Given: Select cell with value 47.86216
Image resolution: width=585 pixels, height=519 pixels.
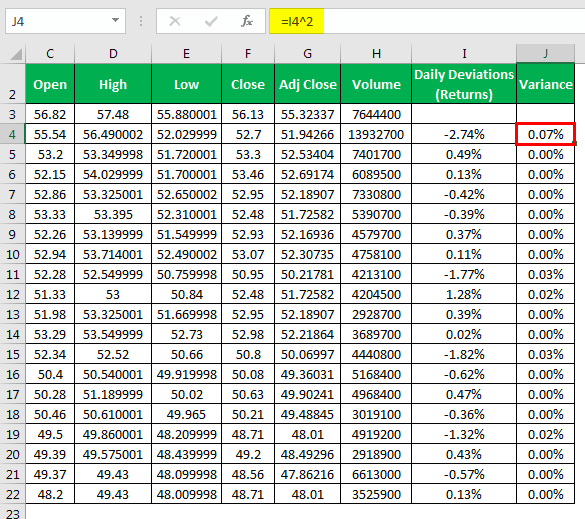Looking at the screenshot, I should [307, 474].
